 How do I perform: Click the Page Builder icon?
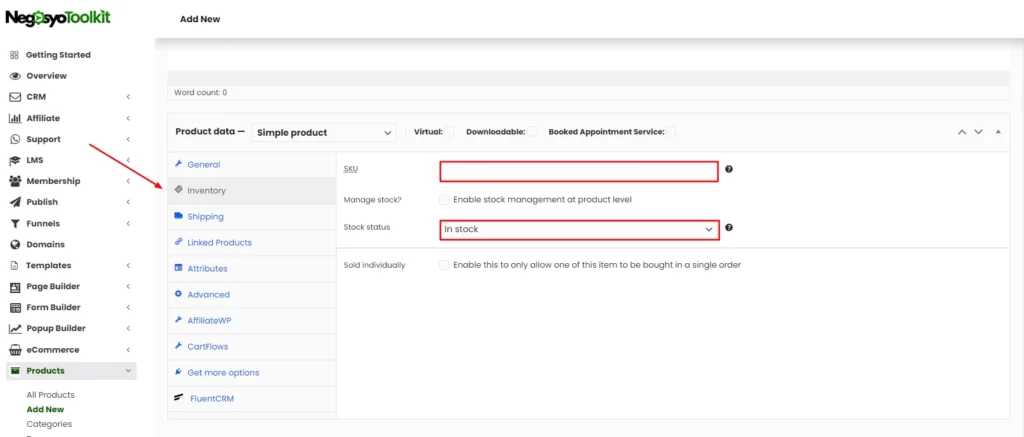(14, 286)
